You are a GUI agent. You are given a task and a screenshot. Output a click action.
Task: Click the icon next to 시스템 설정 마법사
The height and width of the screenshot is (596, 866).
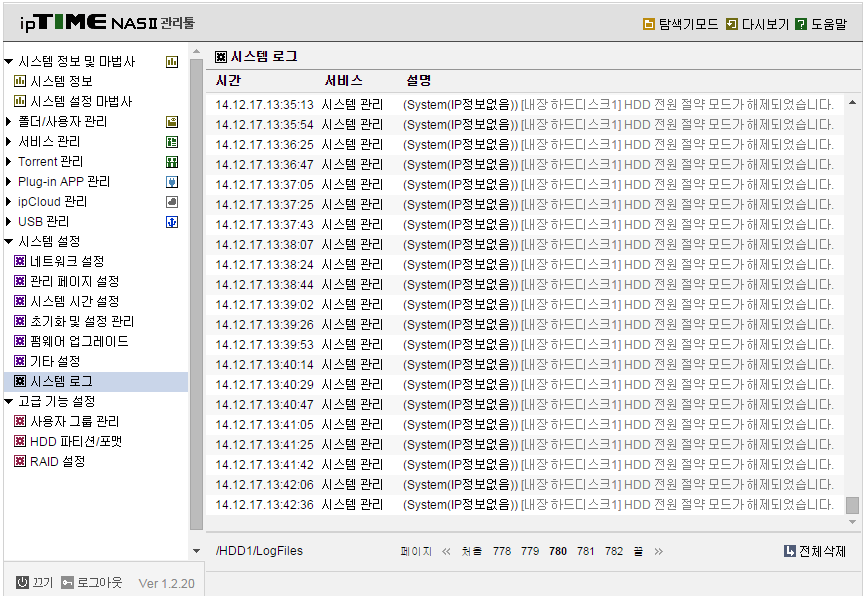click(x=20, y=101)
